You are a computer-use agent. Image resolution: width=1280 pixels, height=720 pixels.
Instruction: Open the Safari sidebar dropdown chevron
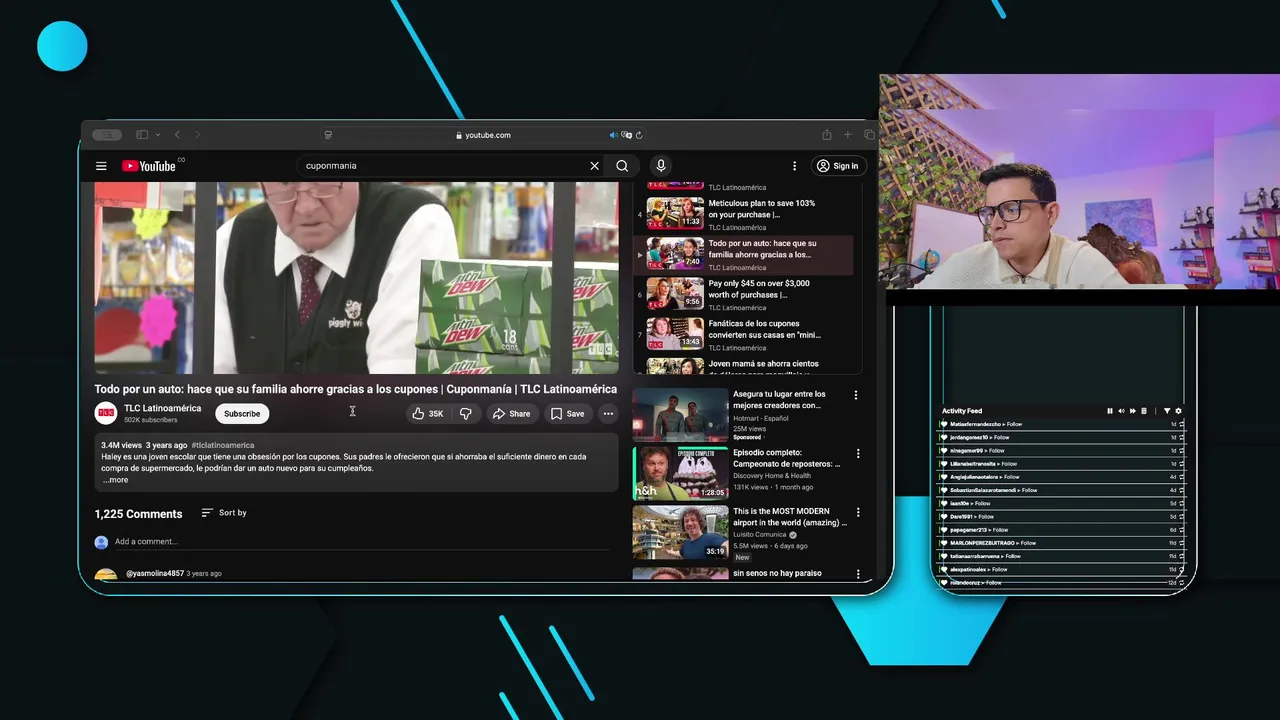coord(156,135)
